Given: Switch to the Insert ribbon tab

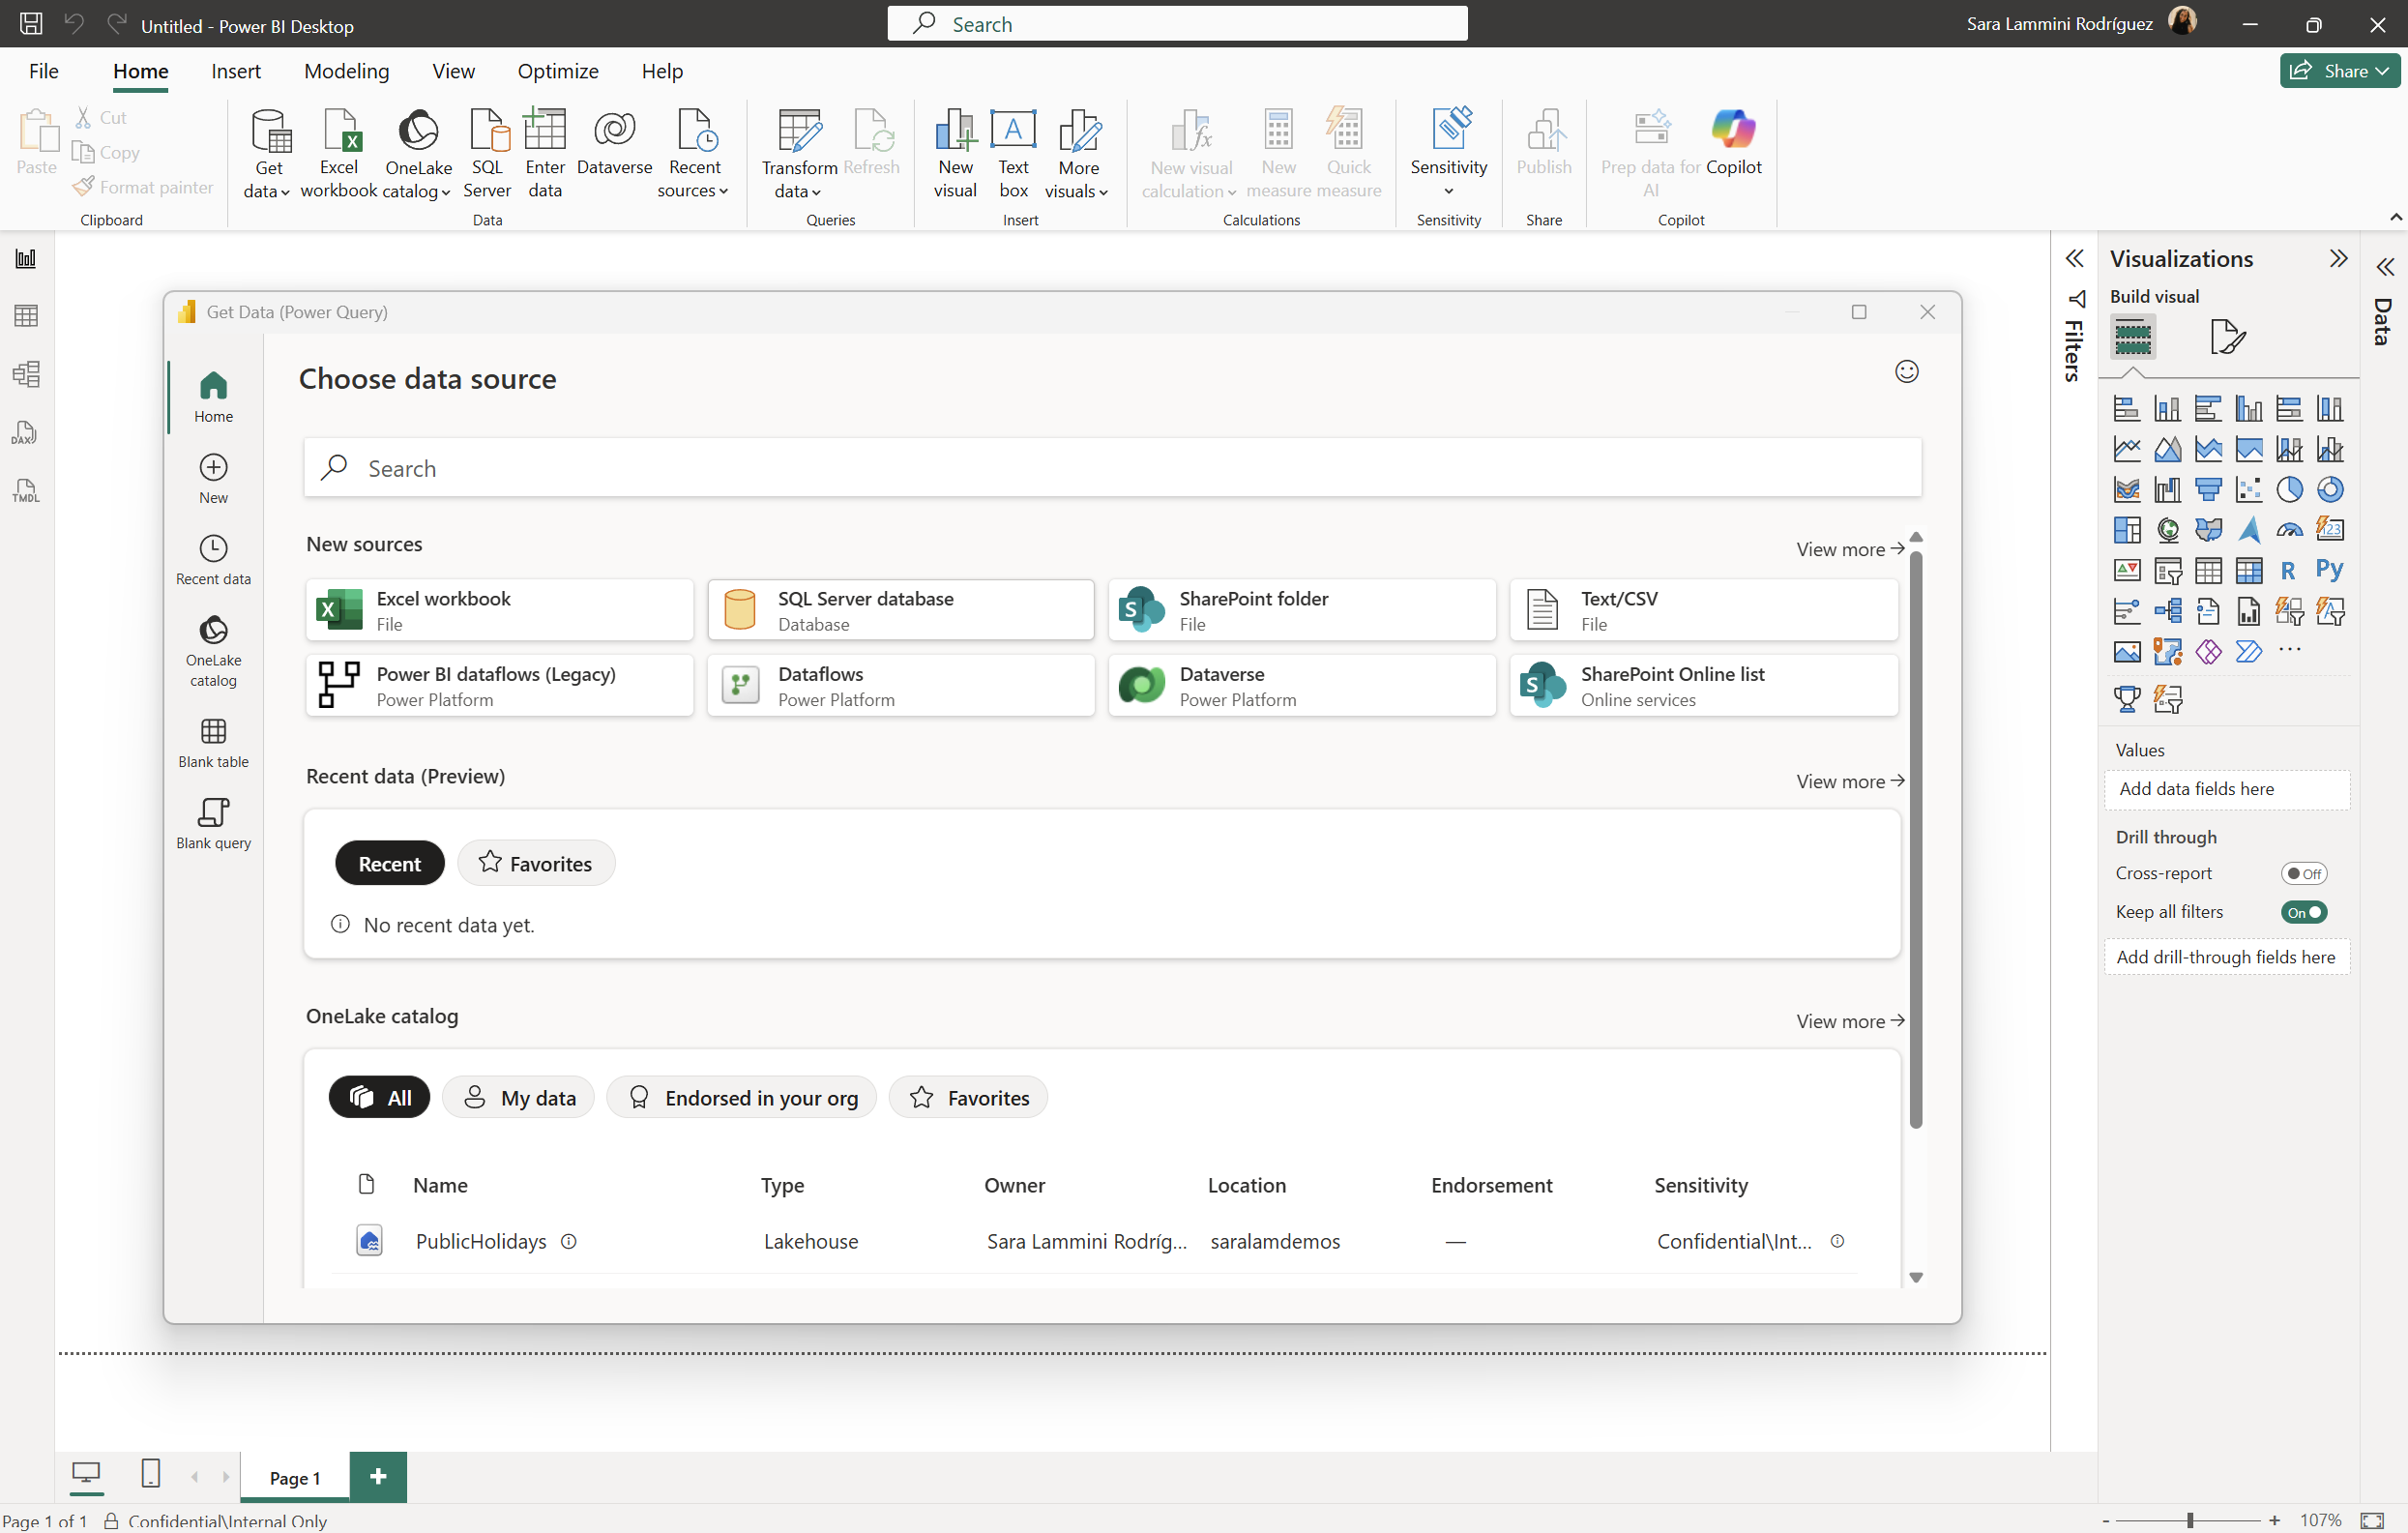Looking at the screenshot, I should click(x=236, y=71).
